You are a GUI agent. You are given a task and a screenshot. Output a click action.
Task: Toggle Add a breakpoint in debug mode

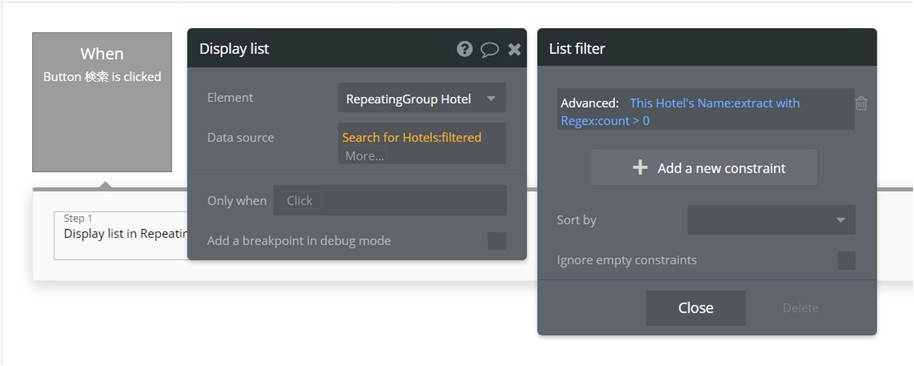pos(497,241)
